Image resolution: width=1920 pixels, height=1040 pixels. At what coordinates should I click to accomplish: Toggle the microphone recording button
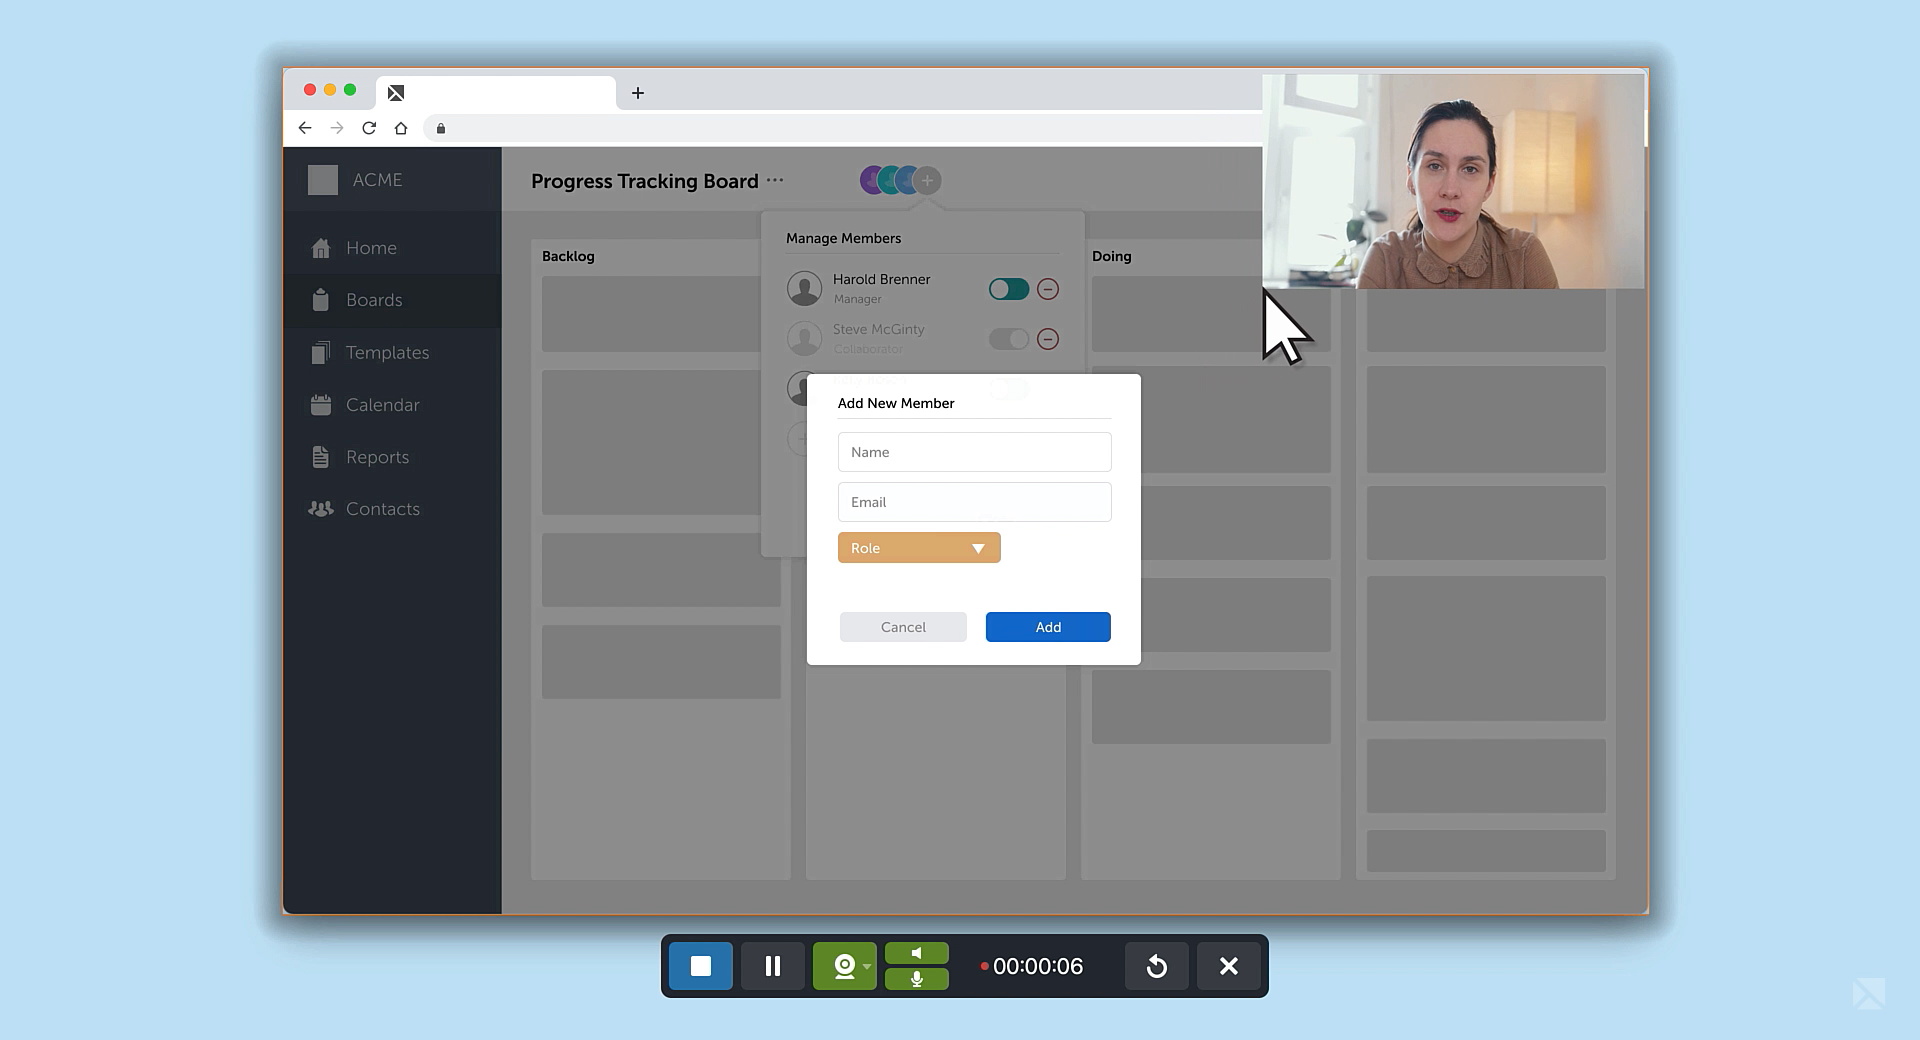(916, 979)
